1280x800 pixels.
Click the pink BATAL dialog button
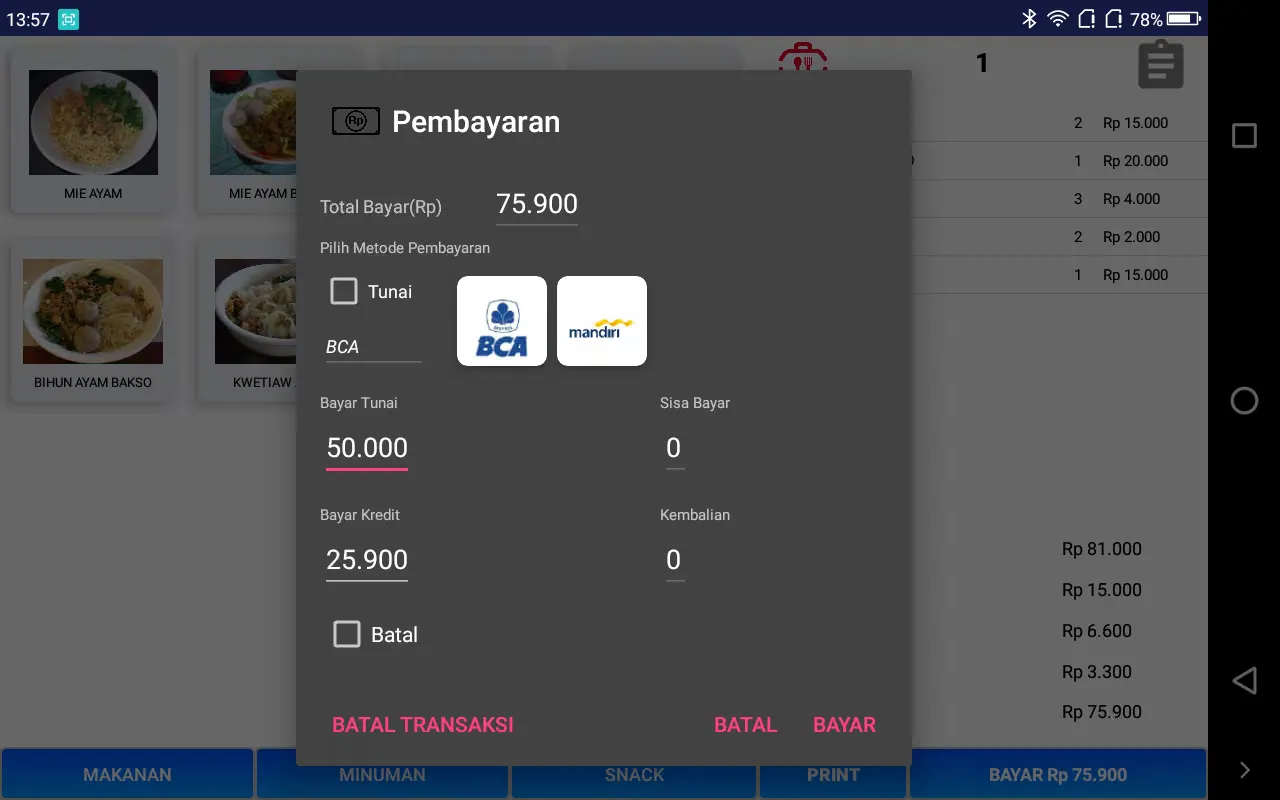click(x=745, y=725)
